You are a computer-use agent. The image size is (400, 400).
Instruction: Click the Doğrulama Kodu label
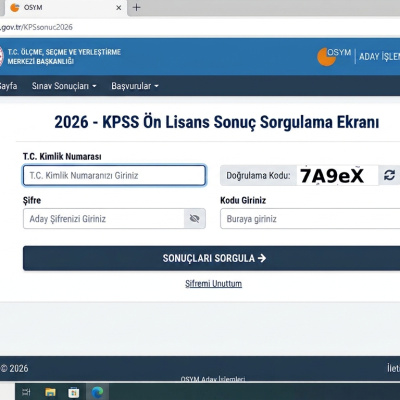coord(258,176)
